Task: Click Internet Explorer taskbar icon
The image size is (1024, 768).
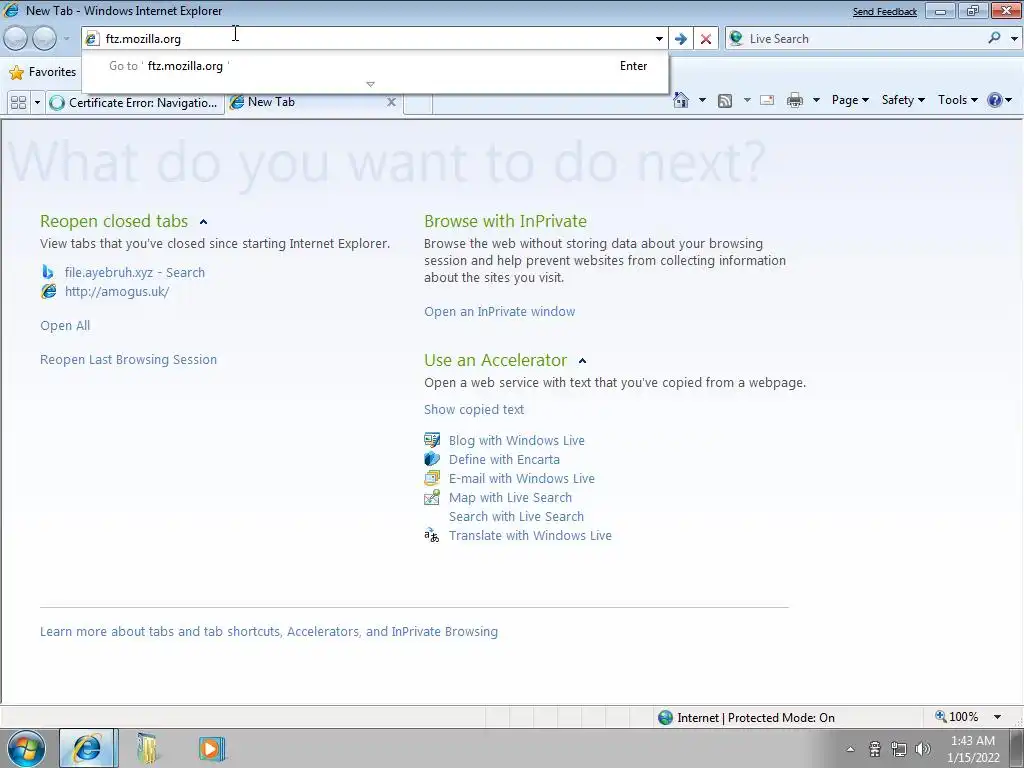Action: (88, 748)
